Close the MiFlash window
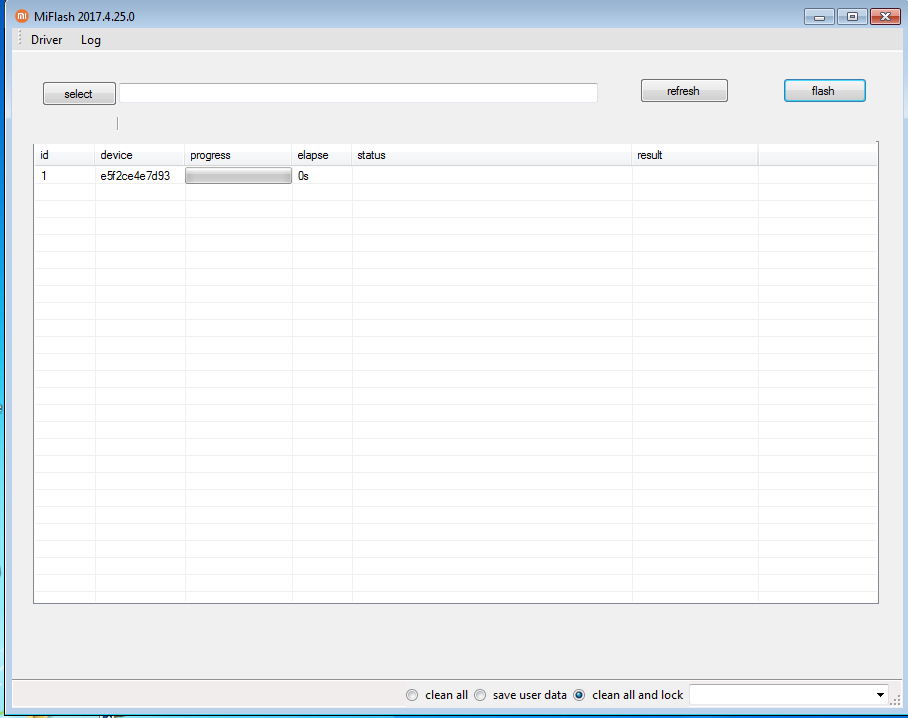The width and height of the screenshot is (908, 718). tap(885, 17)
